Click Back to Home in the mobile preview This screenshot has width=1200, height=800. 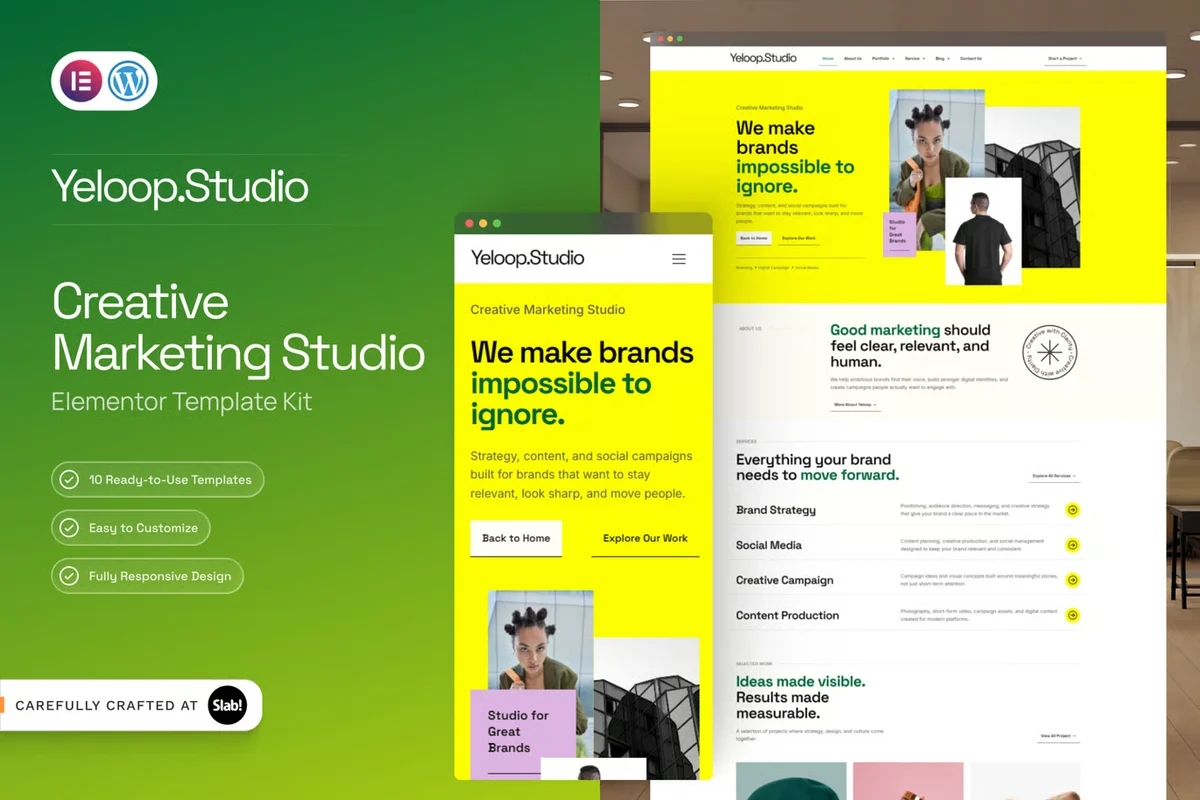click(x=516, y=538)
